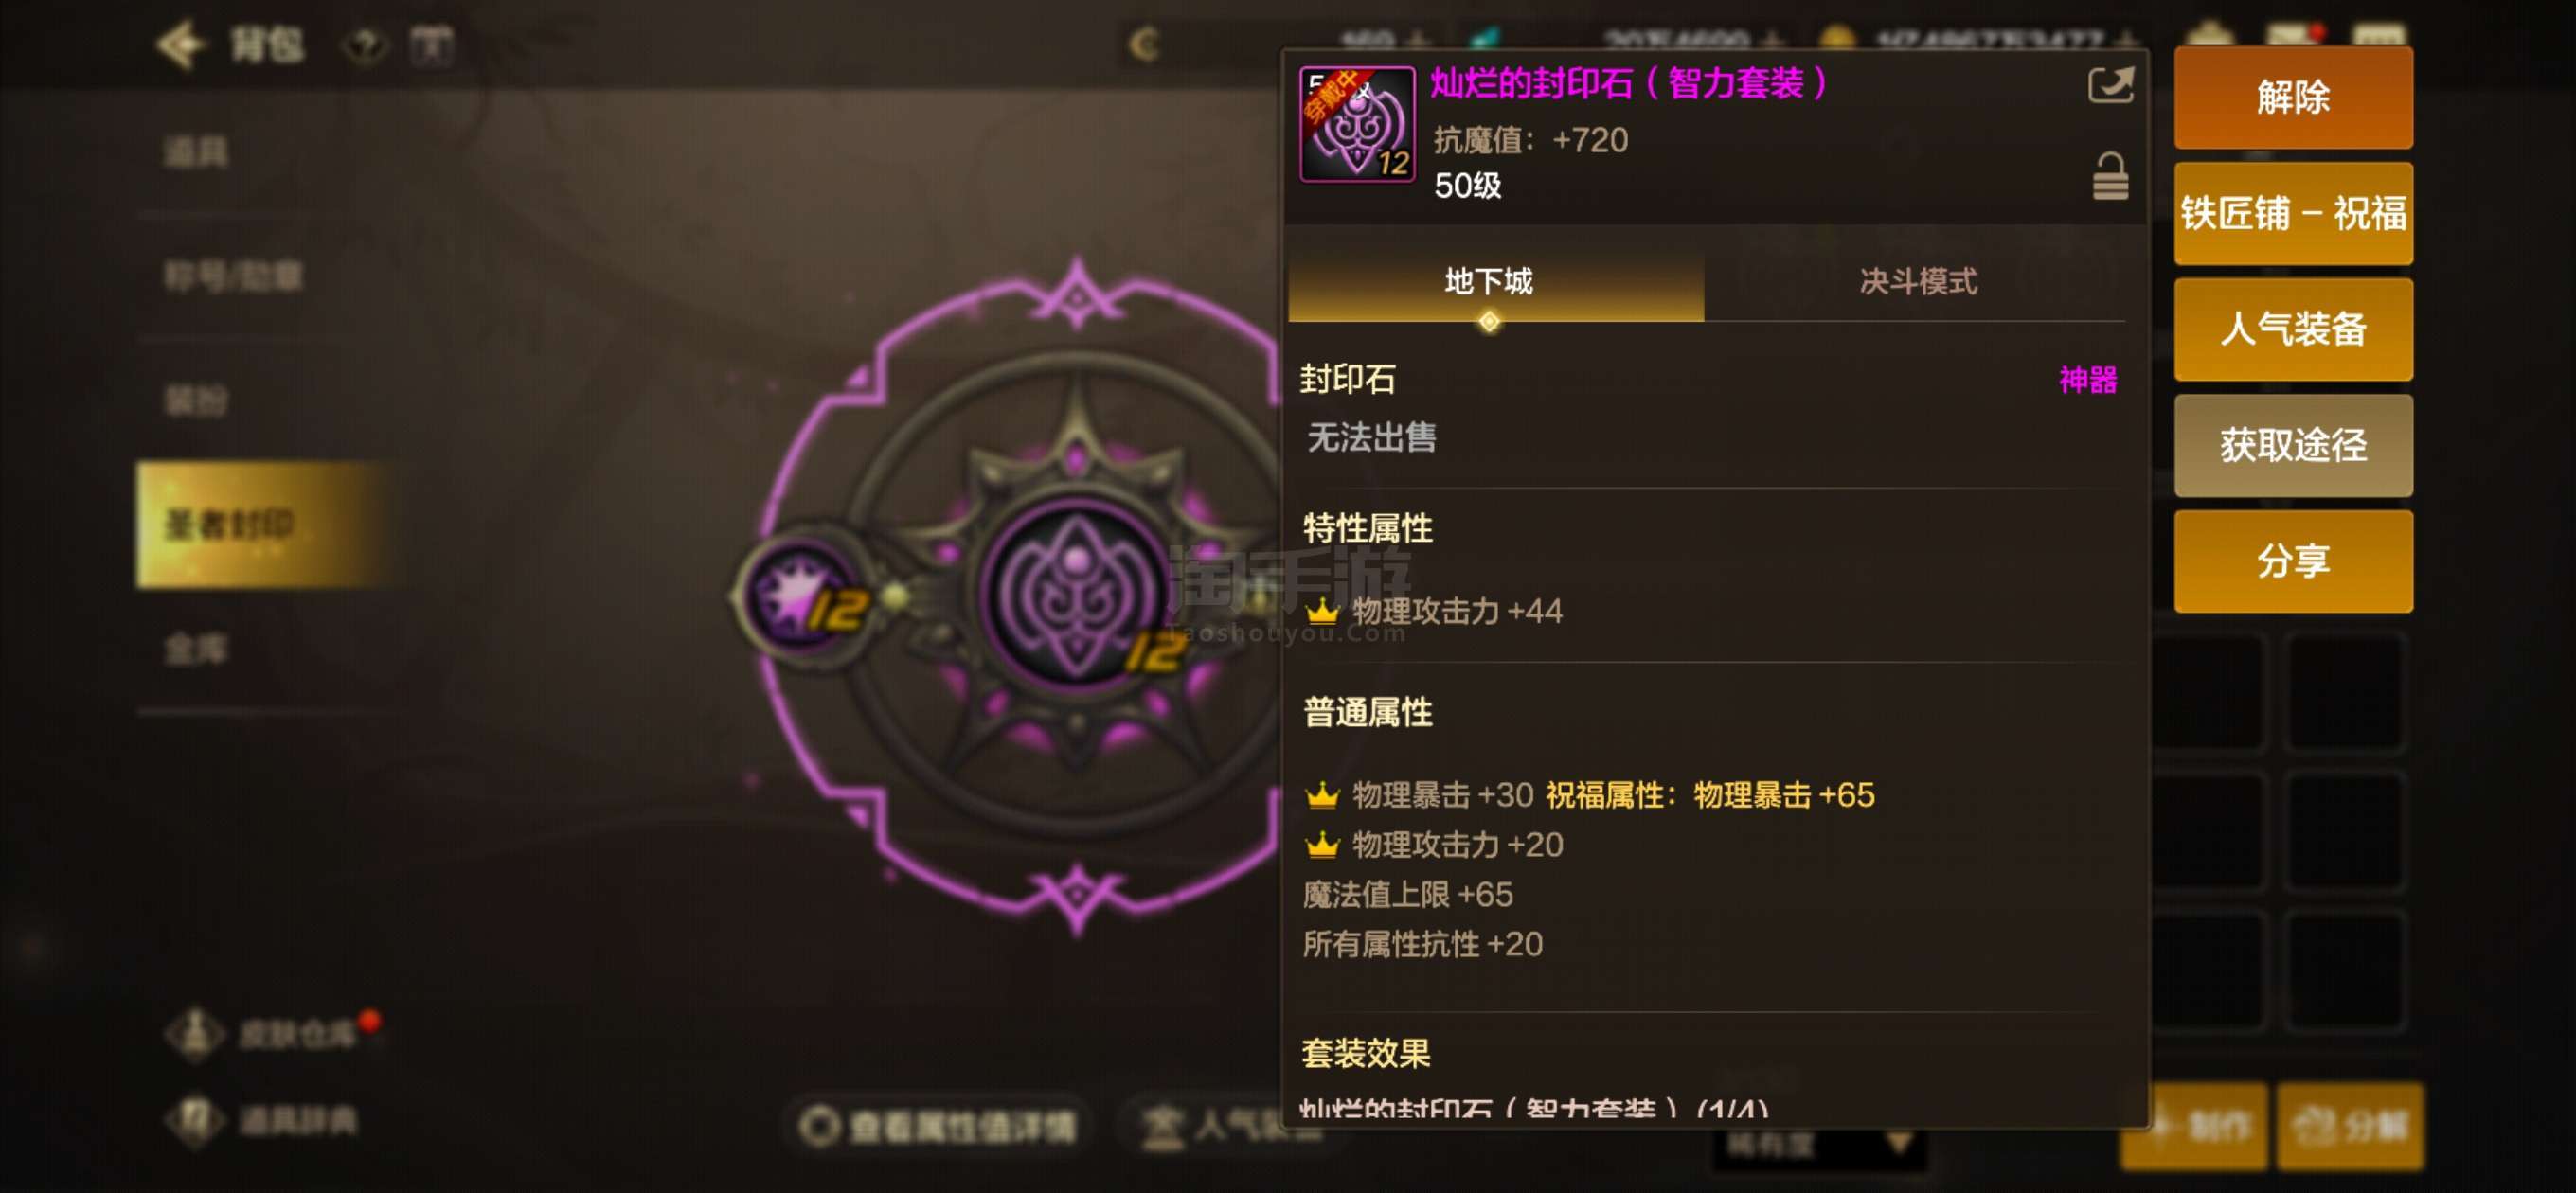Click the 分享 button
2576x1193 pixels.
[x=2293, y=561]
